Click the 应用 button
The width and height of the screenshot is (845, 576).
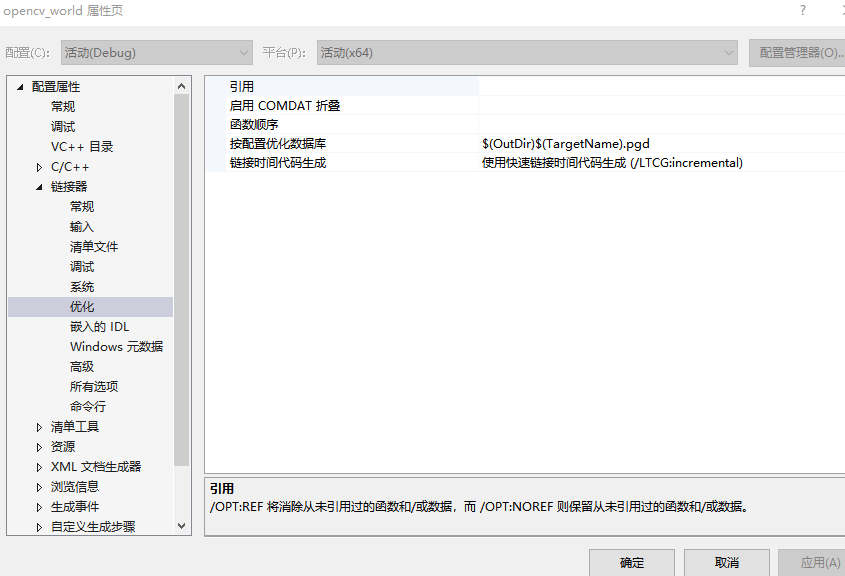point(814,563)
